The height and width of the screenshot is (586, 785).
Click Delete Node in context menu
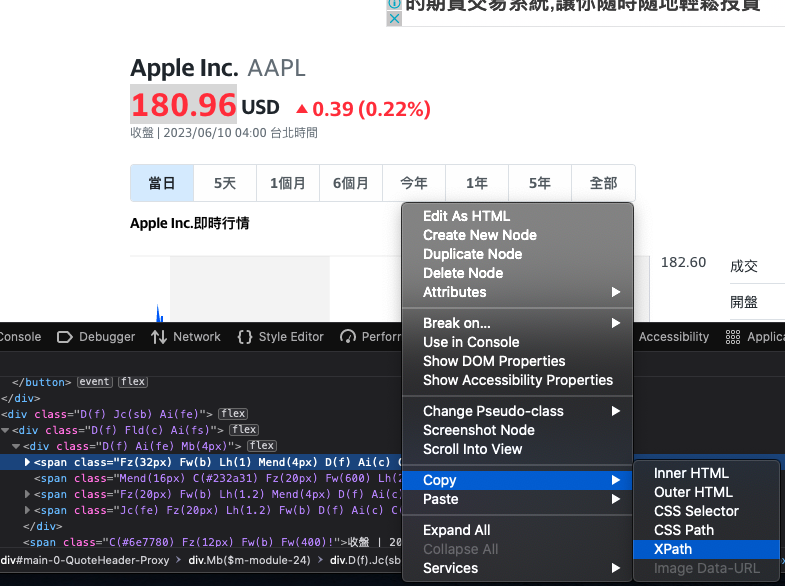[462, 273]
